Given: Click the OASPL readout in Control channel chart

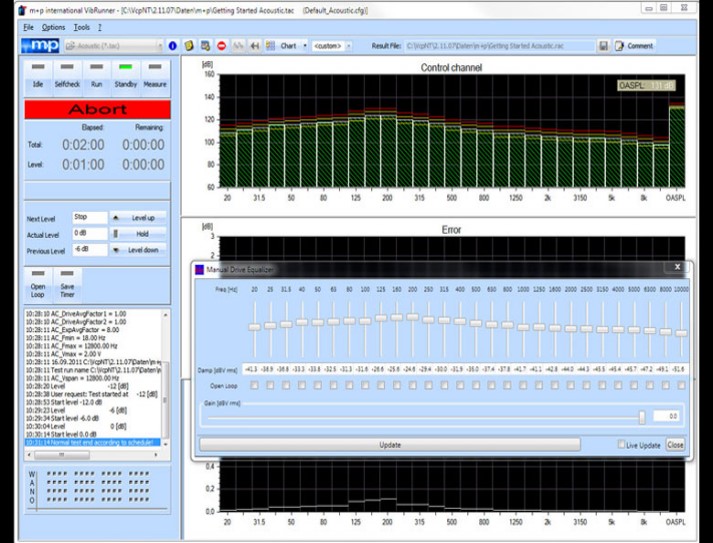Looking at the screenshot, I should (x=646, y=85).
